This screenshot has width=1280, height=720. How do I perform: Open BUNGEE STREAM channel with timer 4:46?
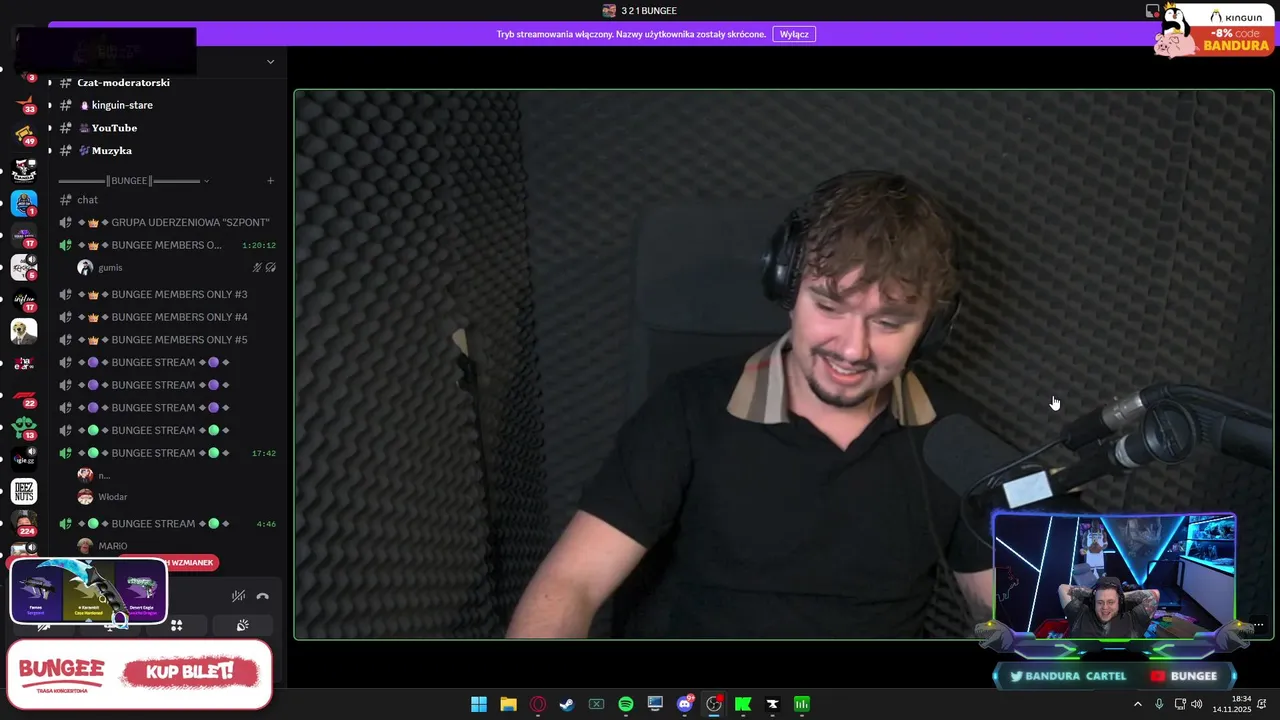(166, 524)
